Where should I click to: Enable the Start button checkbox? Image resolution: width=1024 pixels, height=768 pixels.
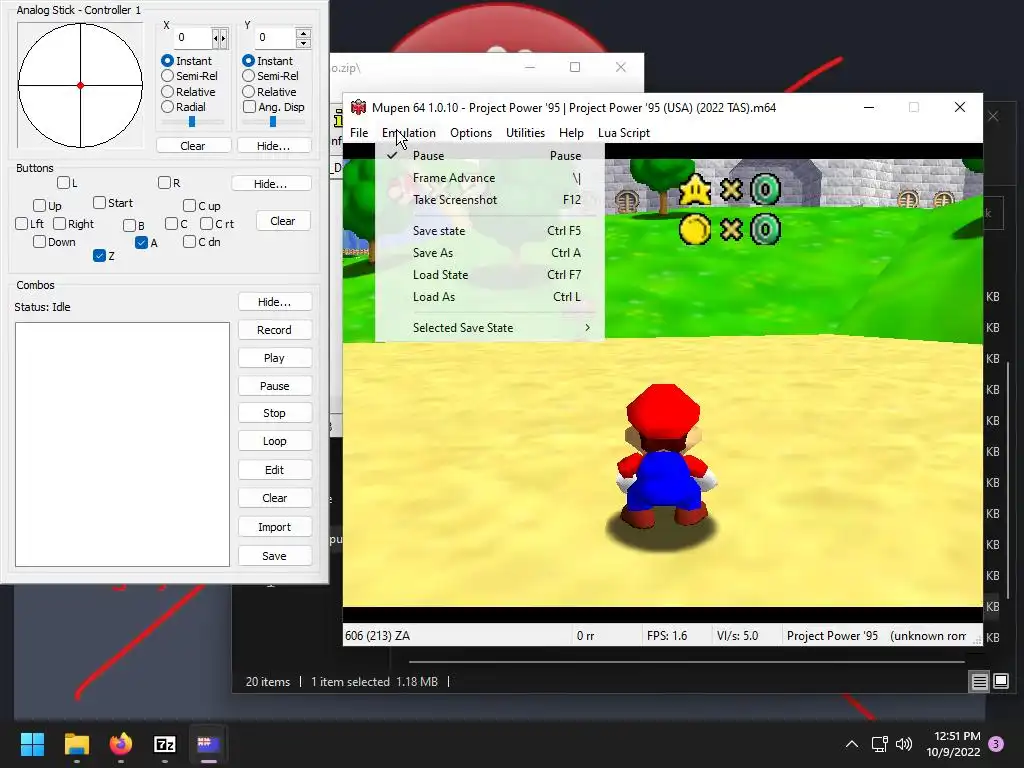[x=99, y=202]
